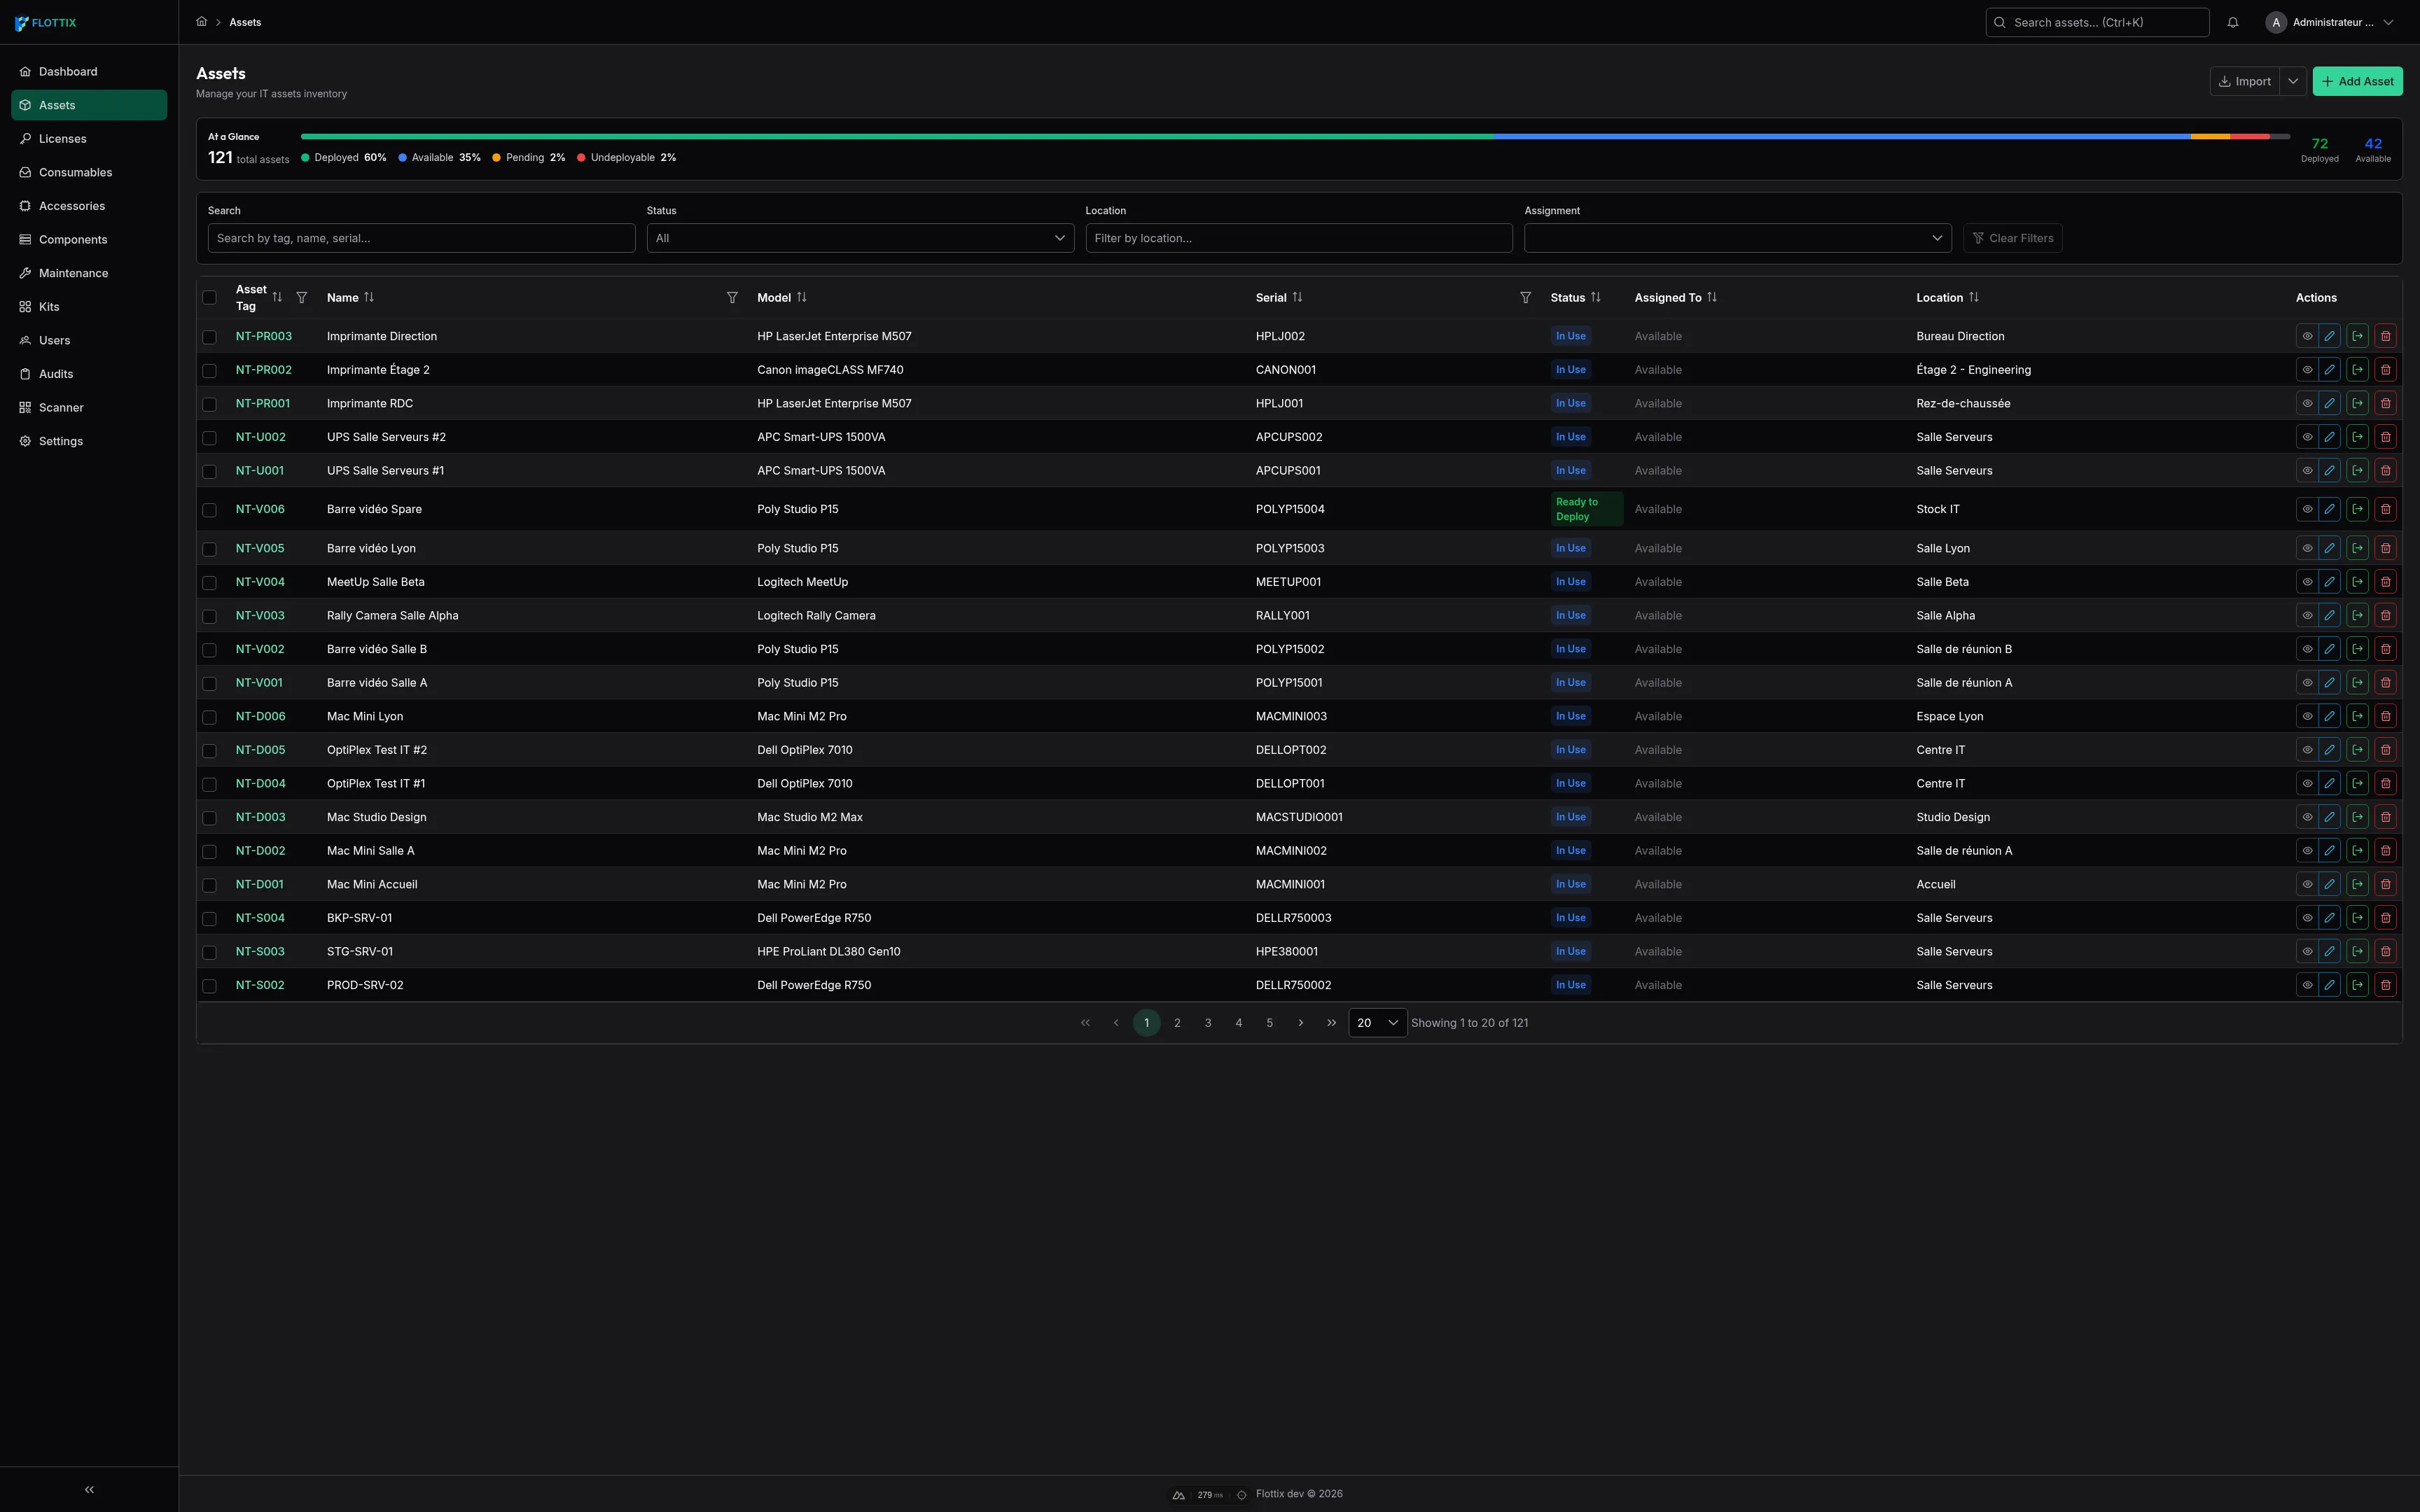The width and height of the screenshot is (2420, 1512).
Task: Expand the Import options arrow
Action: click(x=2293, y=81)
